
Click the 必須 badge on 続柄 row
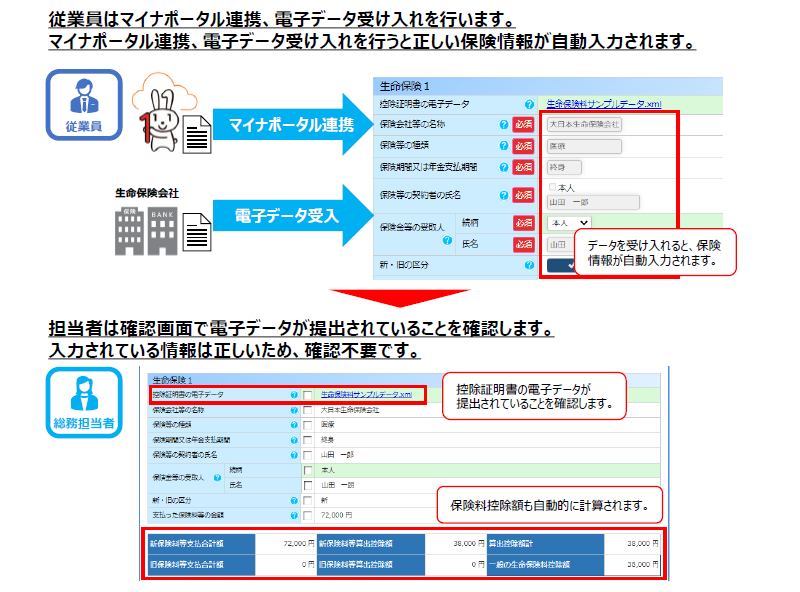point(523,223)
